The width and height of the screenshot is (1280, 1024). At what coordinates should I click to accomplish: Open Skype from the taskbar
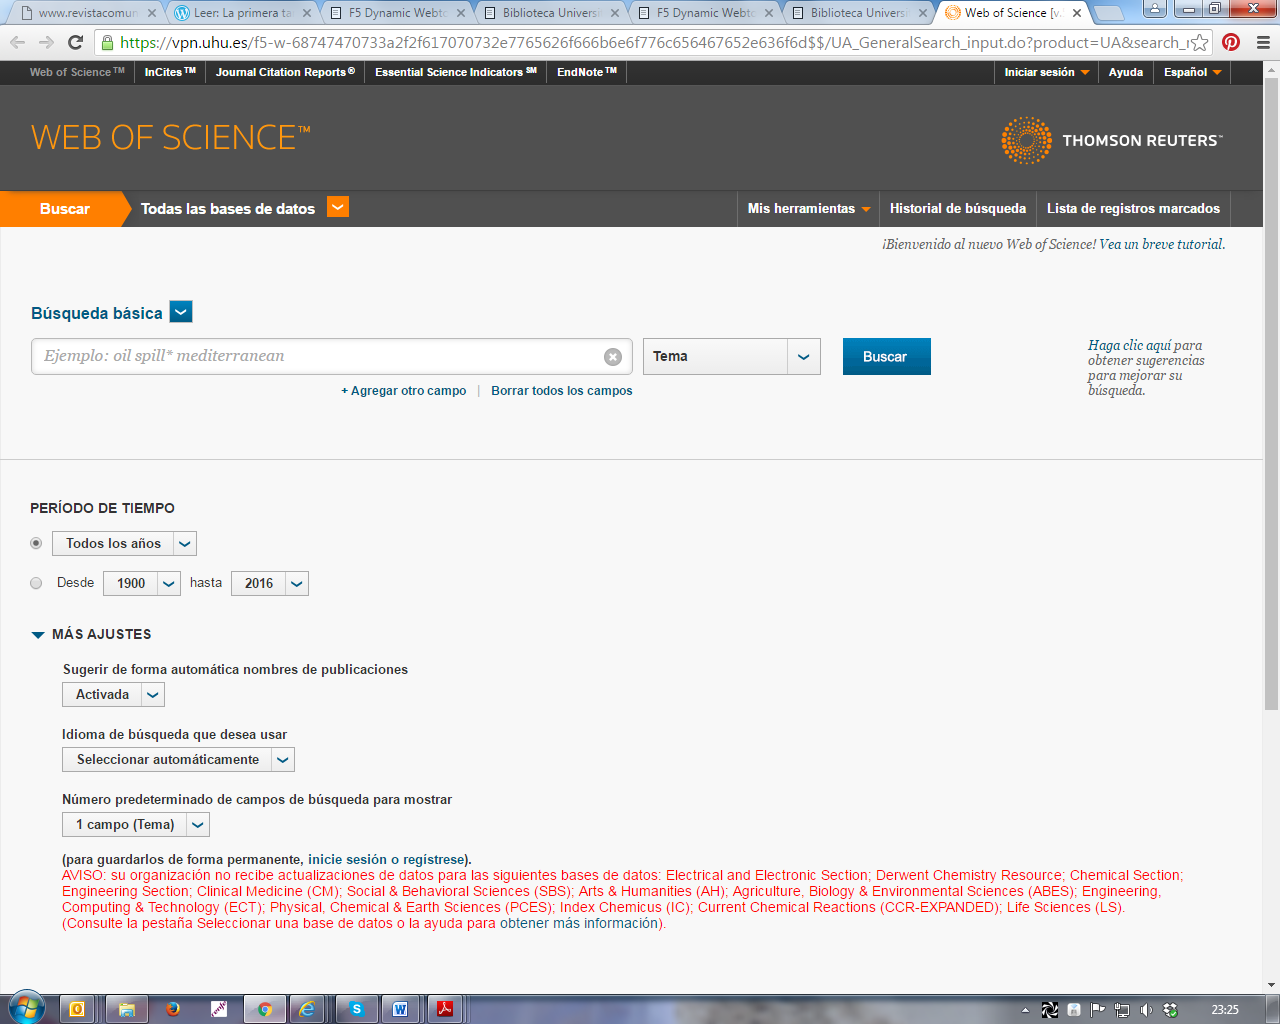click(x=356, y=1009)
